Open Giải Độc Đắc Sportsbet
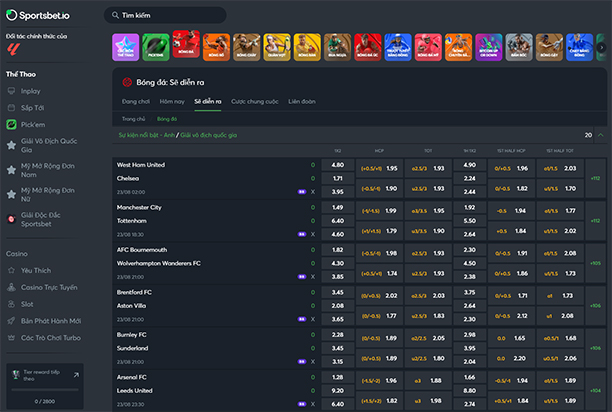 click(x=41, y=219)
